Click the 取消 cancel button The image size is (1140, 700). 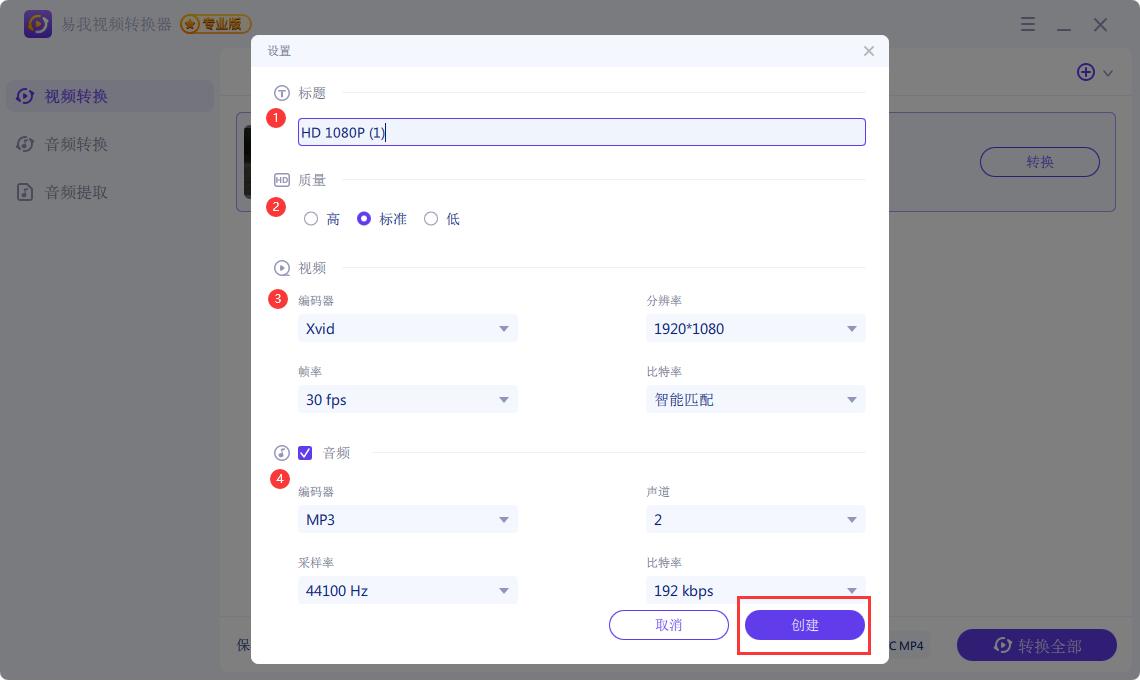point(668,625)
